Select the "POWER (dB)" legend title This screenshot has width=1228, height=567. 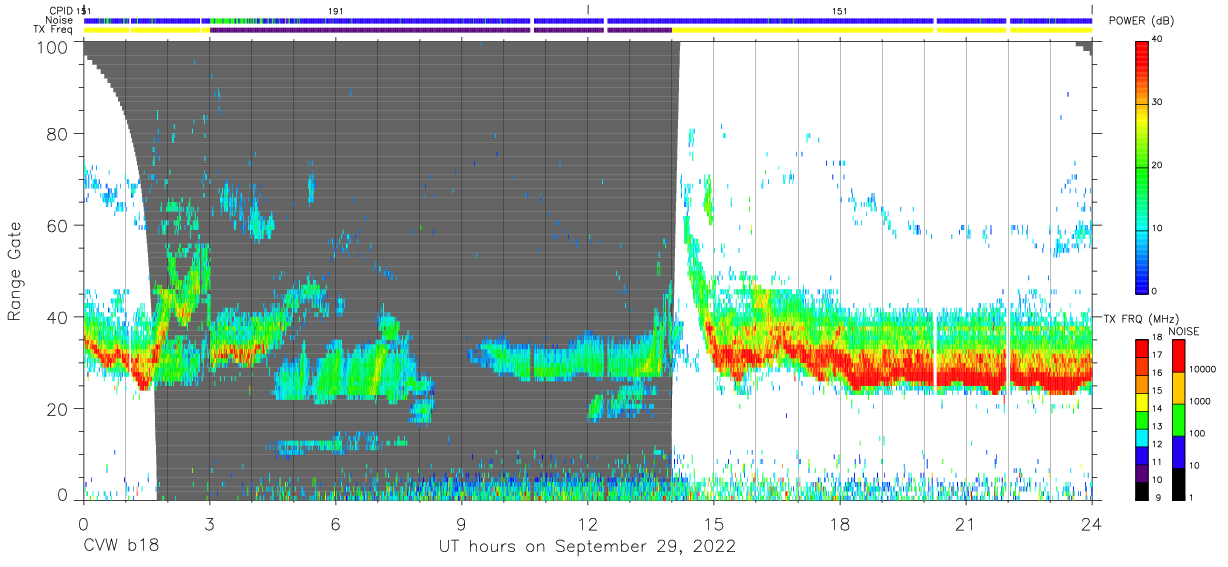point(1142,21)
